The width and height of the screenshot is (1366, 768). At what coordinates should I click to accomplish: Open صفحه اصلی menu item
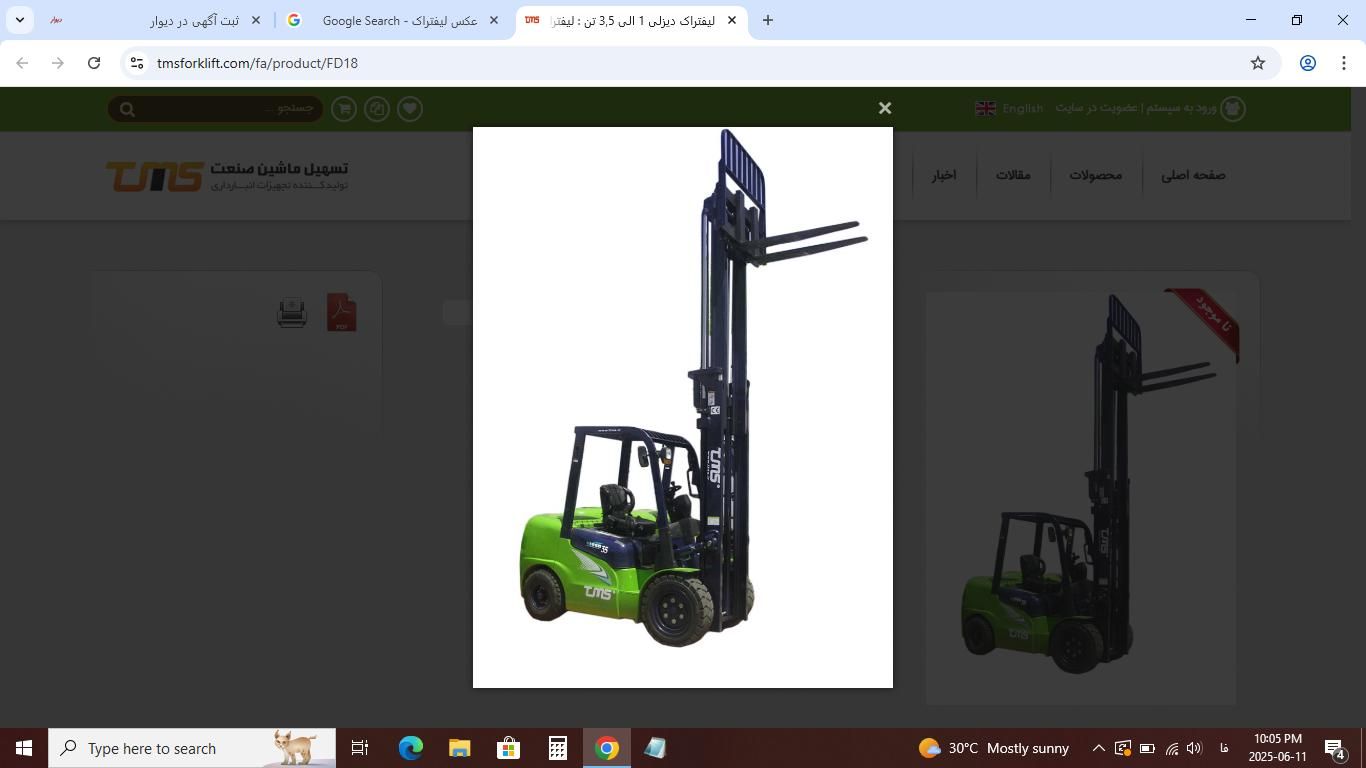pos(1193,175)
